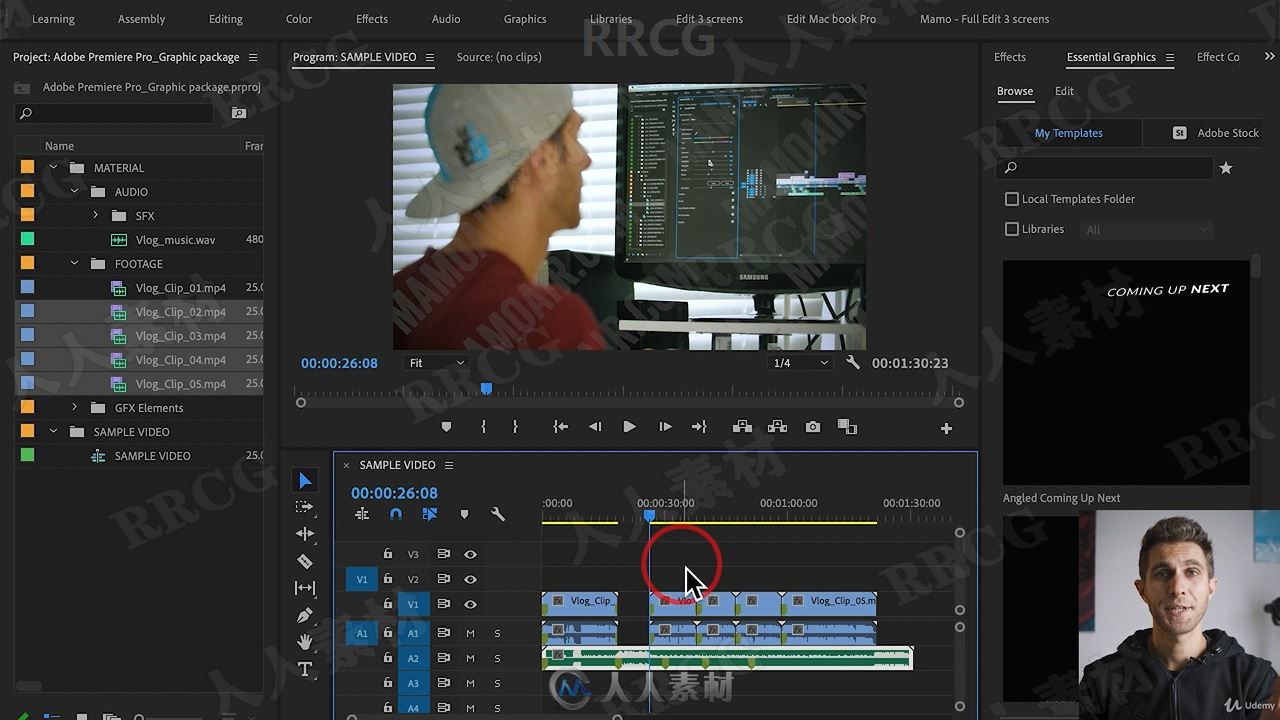
Task: Solo track A2
Action: pos(497,658)
